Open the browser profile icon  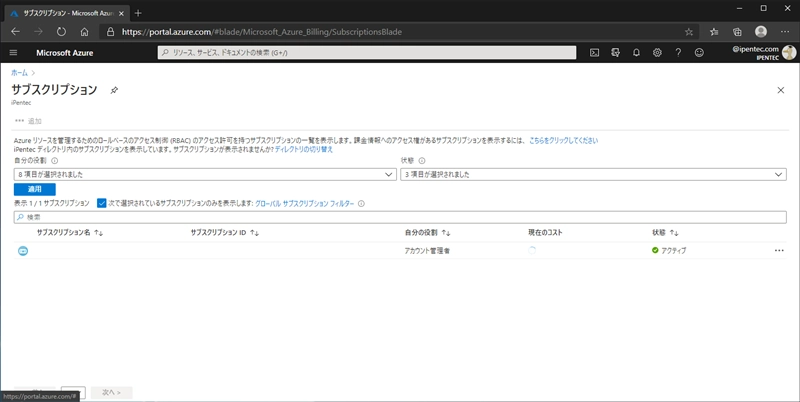pyautogui.click(x=761, y=32)
